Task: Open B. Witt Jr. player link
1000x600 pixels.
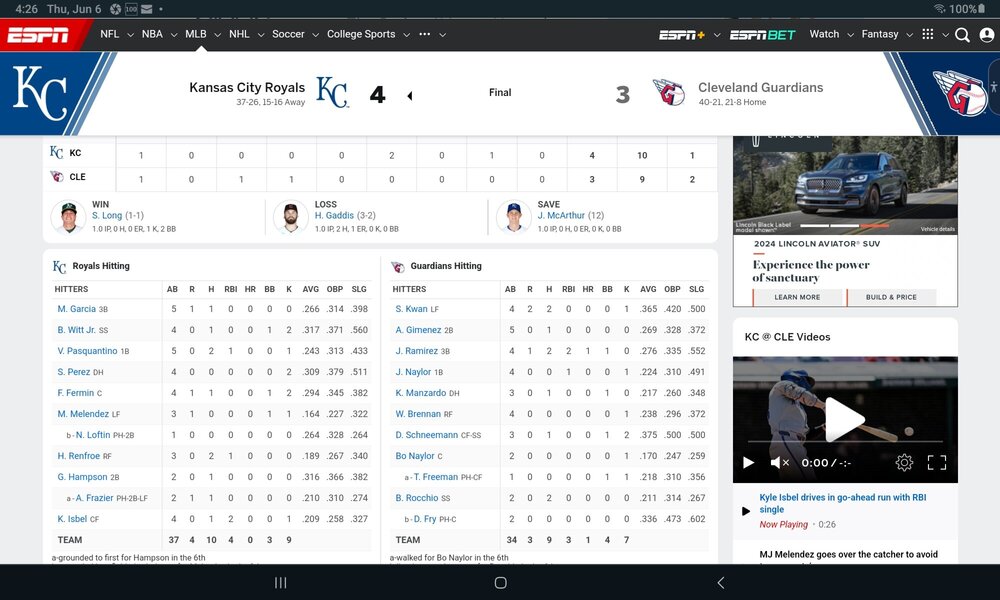Action: [x=77, y=330]
